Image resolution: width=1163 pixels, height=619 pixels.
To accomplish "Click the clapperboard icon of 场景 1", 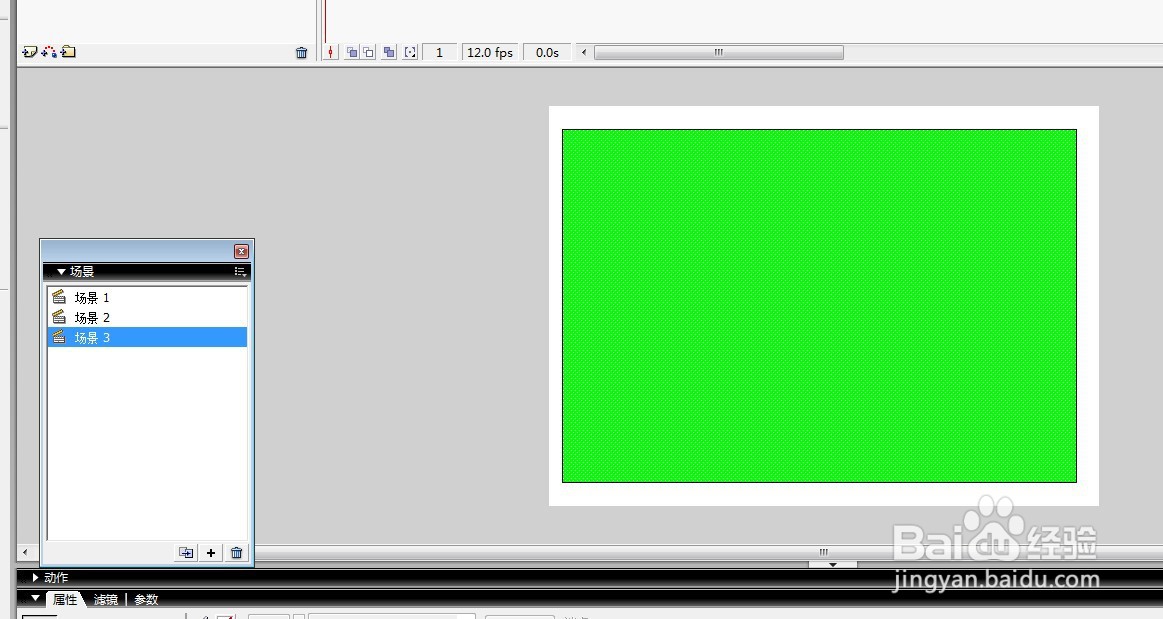I will tap(59, 297).
